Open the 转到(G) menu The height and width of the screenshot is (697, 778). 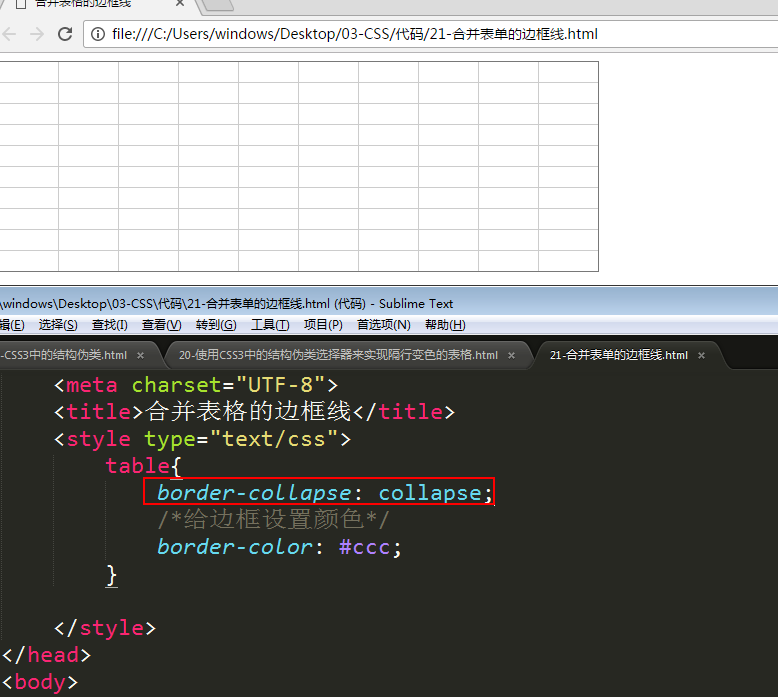(216, 325)
